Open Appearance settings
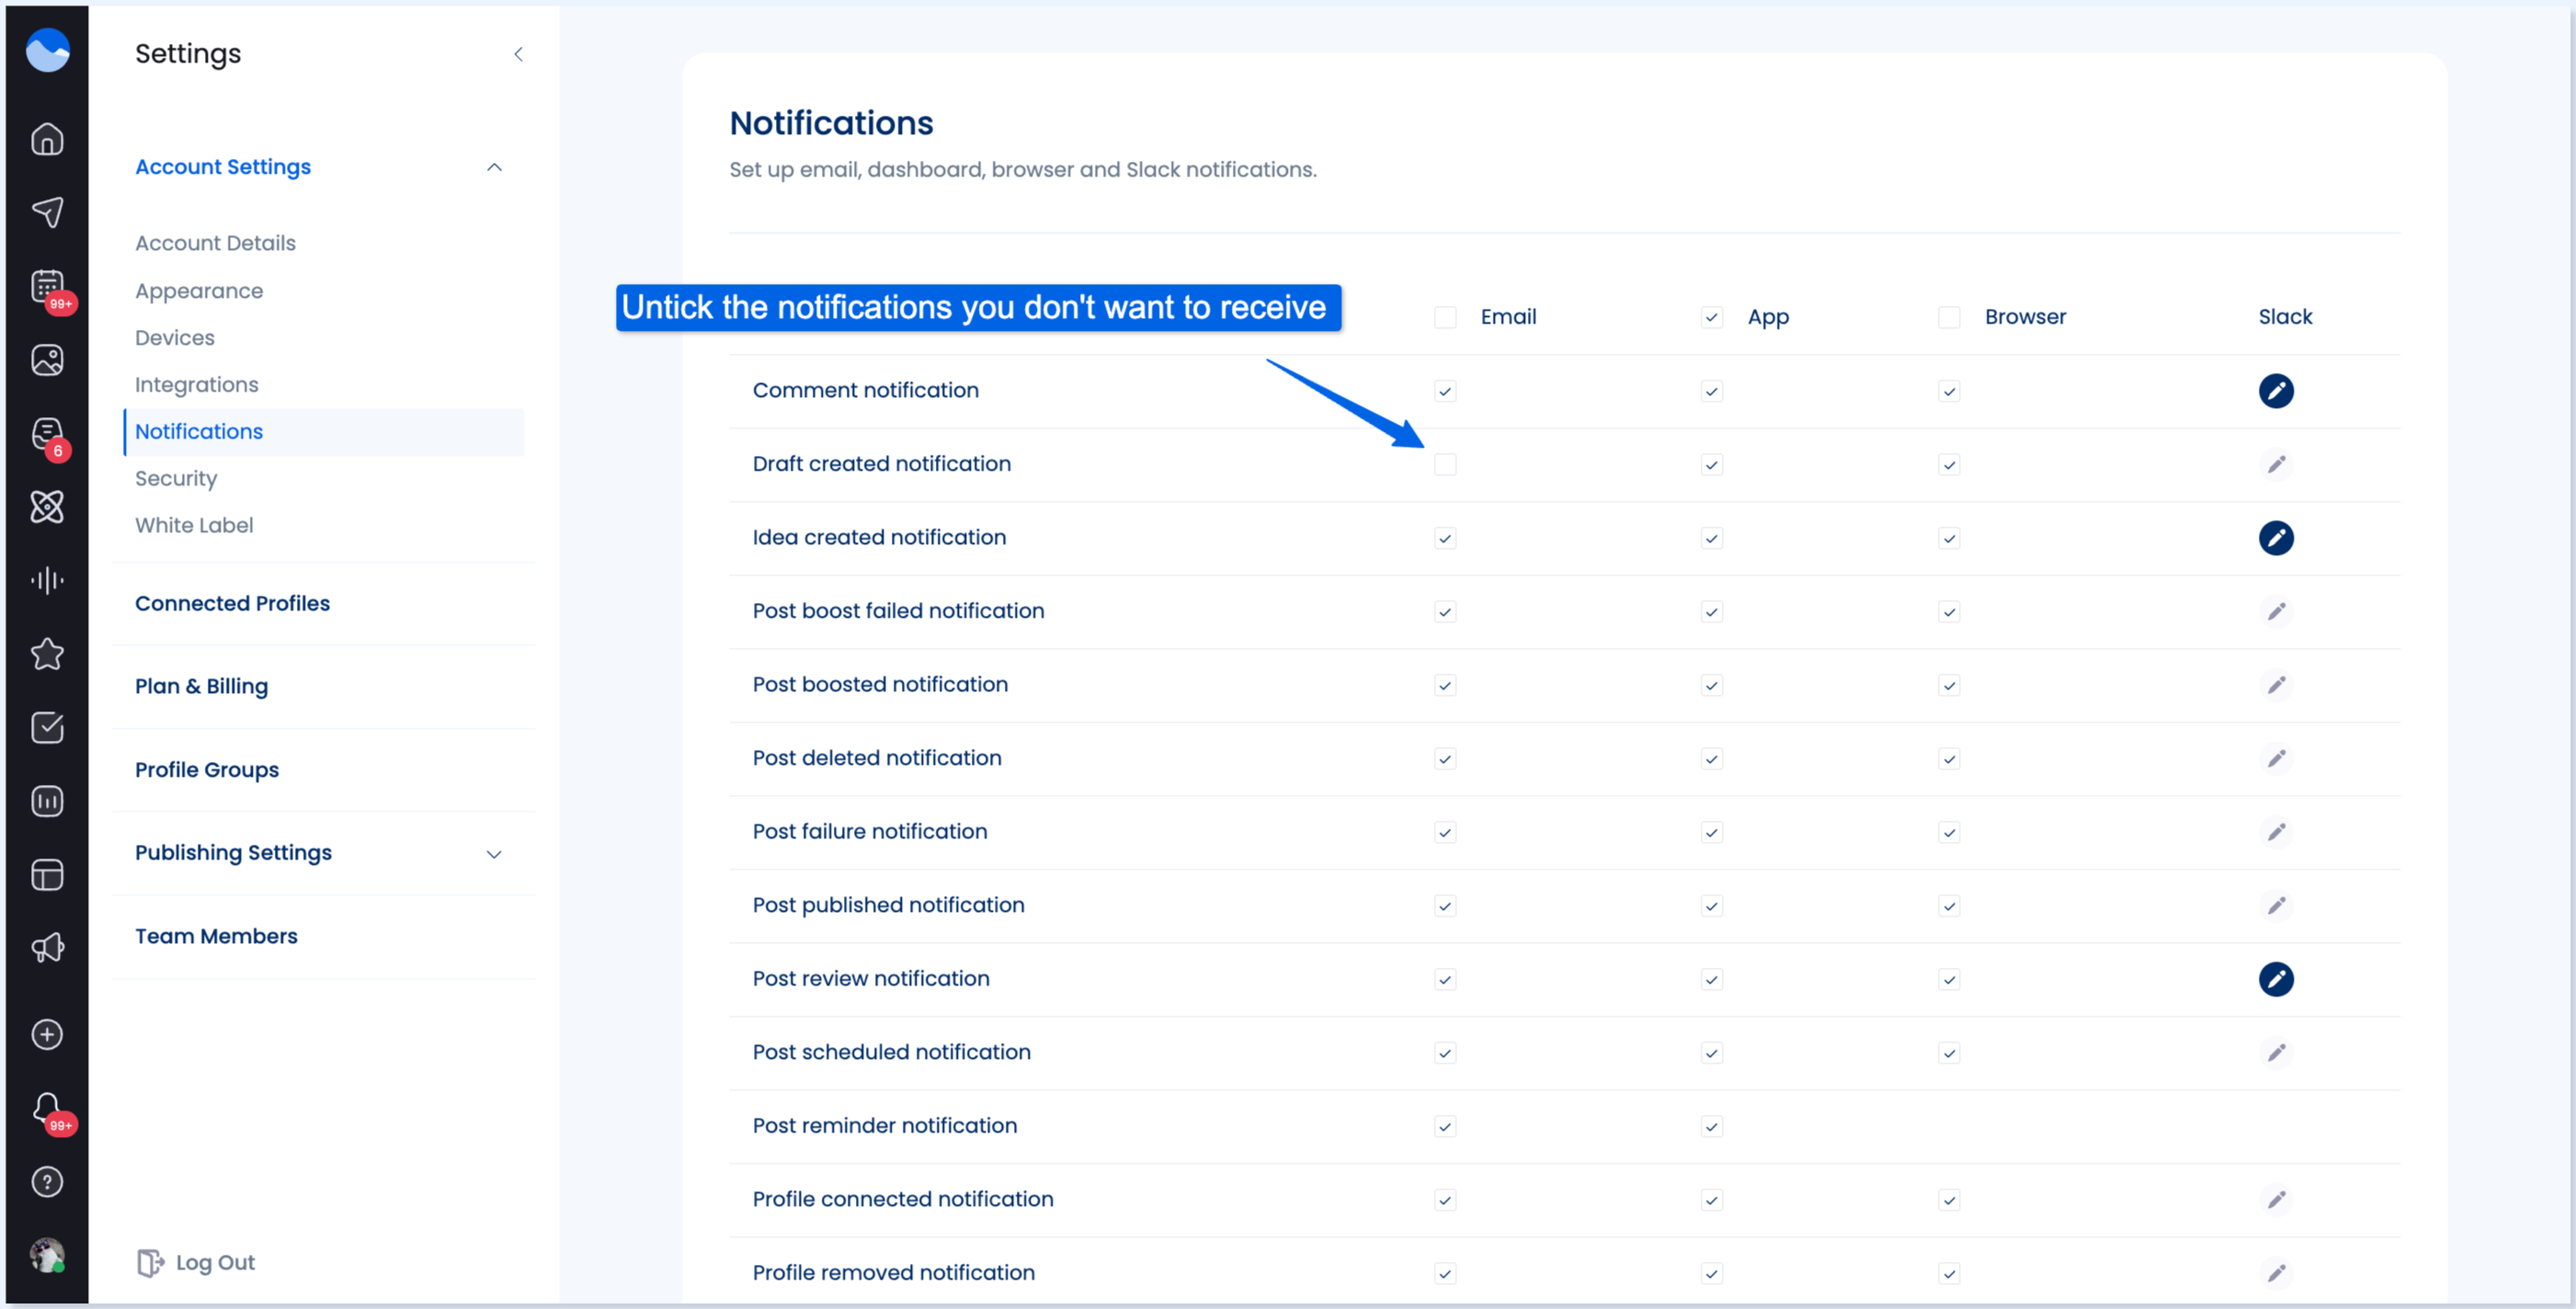Image resolution: width=2576 pixels, height=1309 pixels. coord(199,290)
